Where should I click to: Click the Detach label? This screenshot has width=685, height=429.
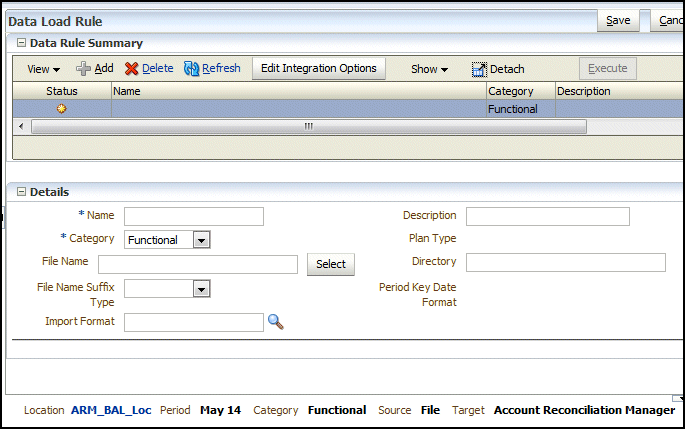[x=507, y=69]
